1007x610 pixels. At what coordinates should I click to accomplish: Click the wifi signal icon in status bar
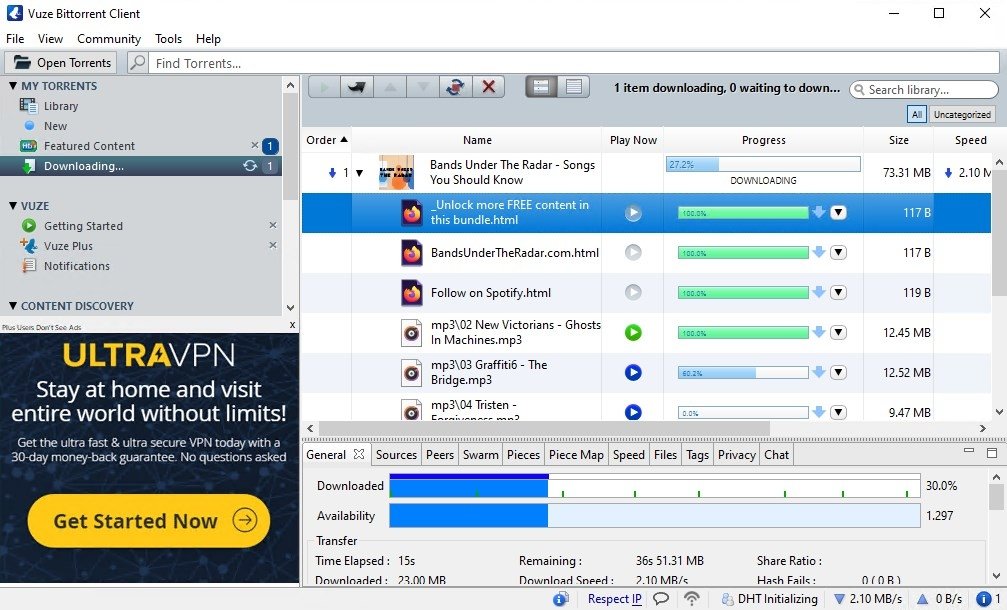(x=691, y=599)
